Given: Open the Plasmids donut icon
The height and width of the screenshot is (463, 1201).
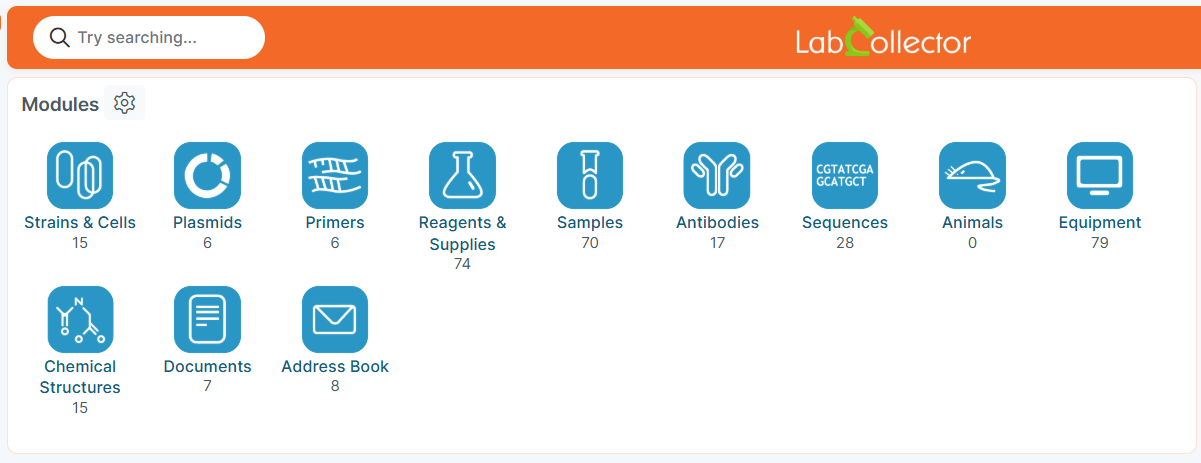Looking at the screenshot, I should point(207,175).
